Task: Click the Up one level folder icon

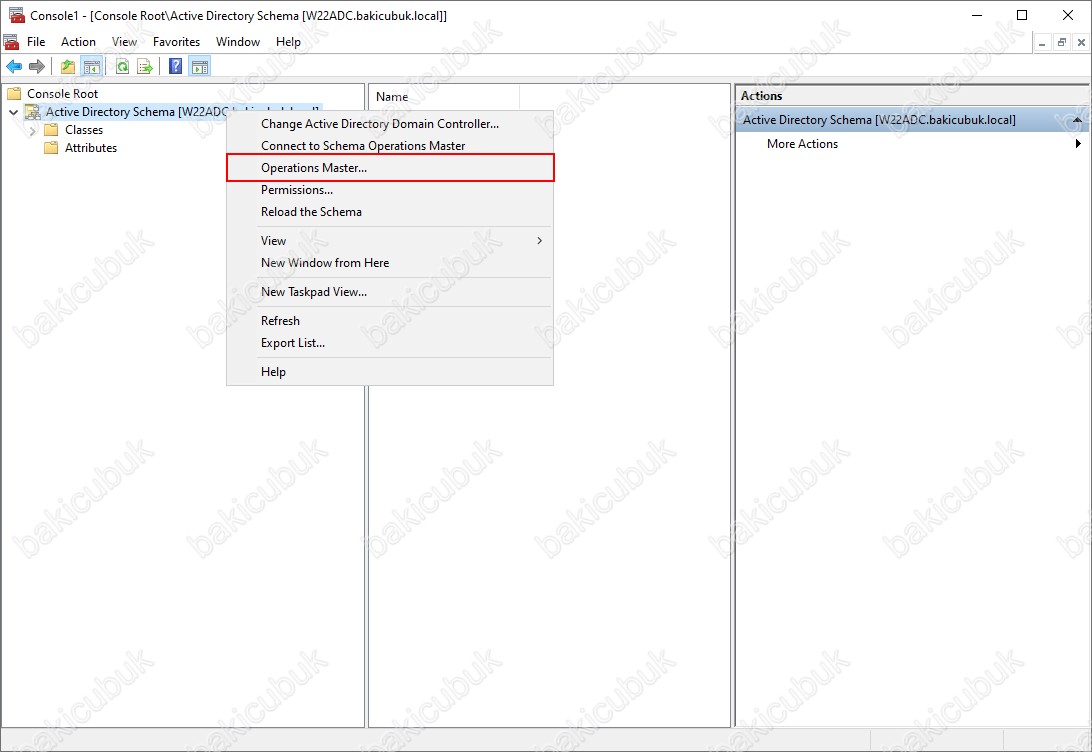Action: (x=68, y=67)
